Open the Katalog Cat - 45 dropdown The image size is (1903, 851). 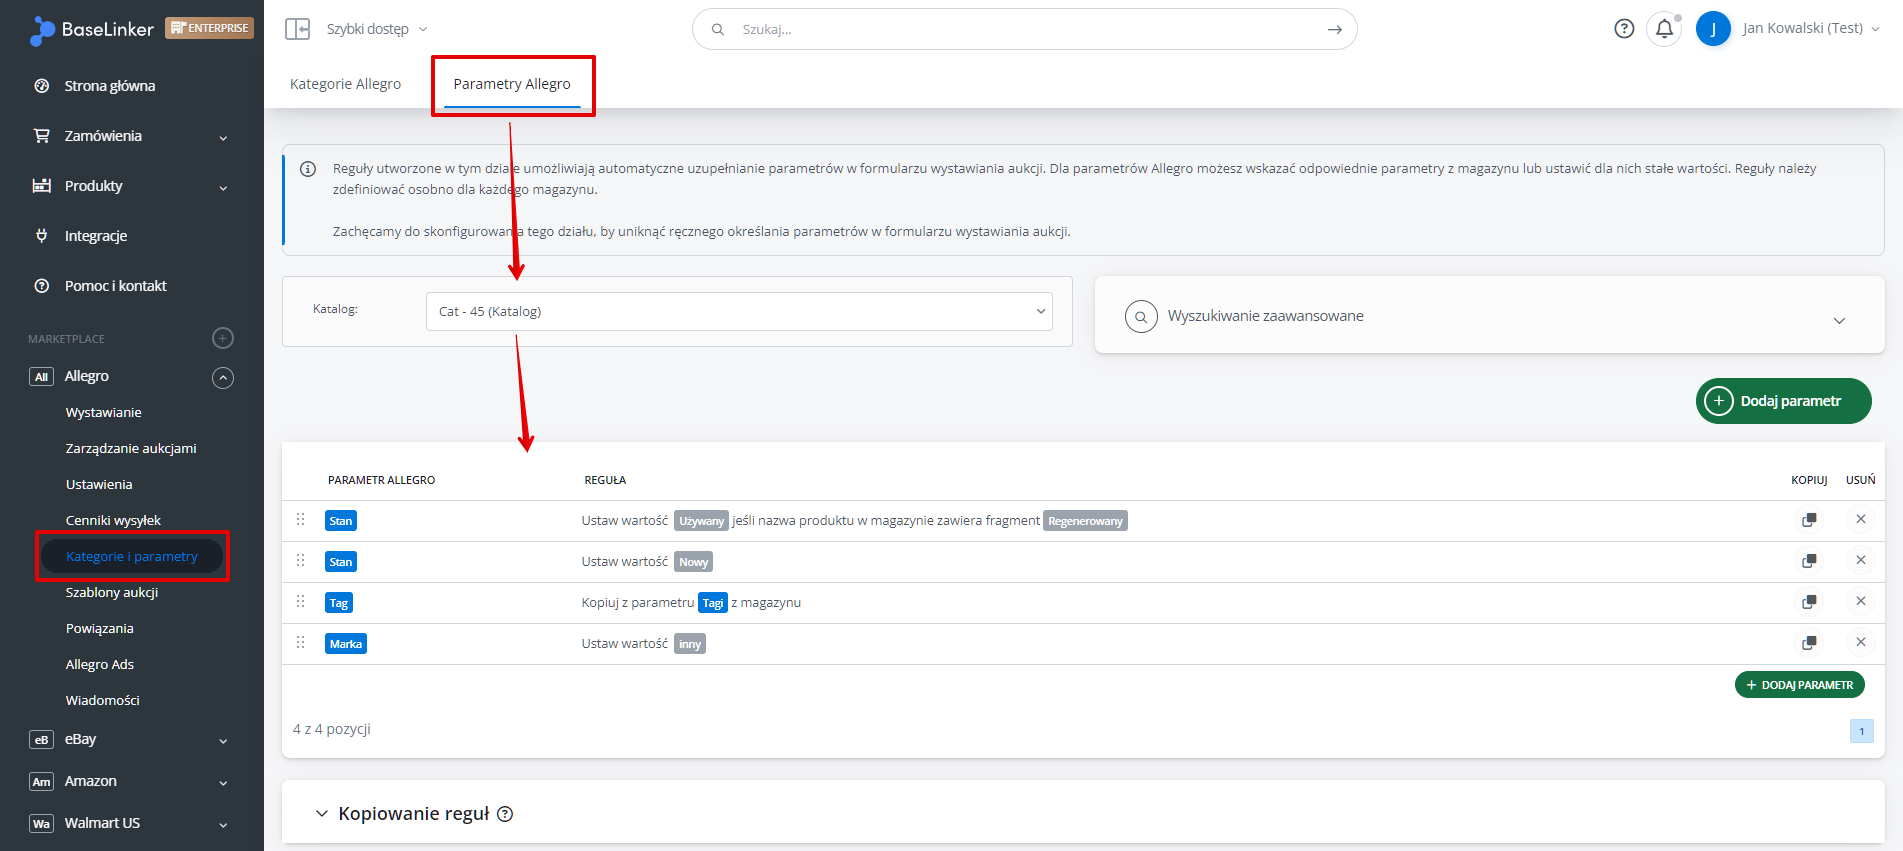(x=739, y=311)
